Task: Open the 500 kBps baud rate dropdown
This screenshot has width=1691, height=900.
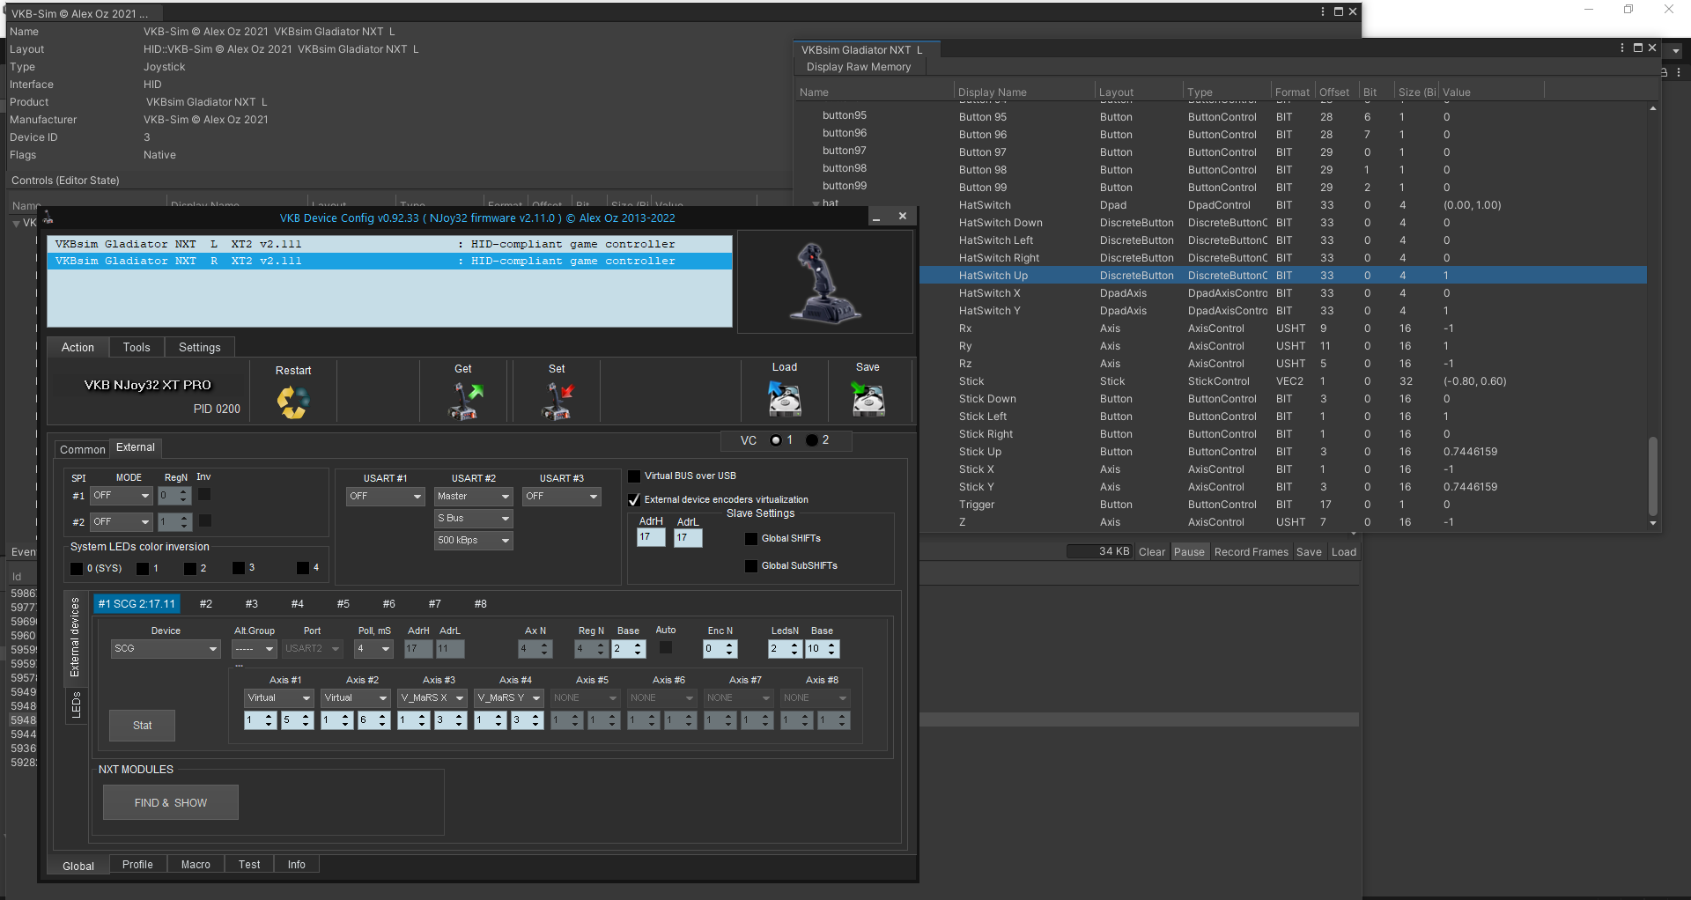Action: point(474,540)
